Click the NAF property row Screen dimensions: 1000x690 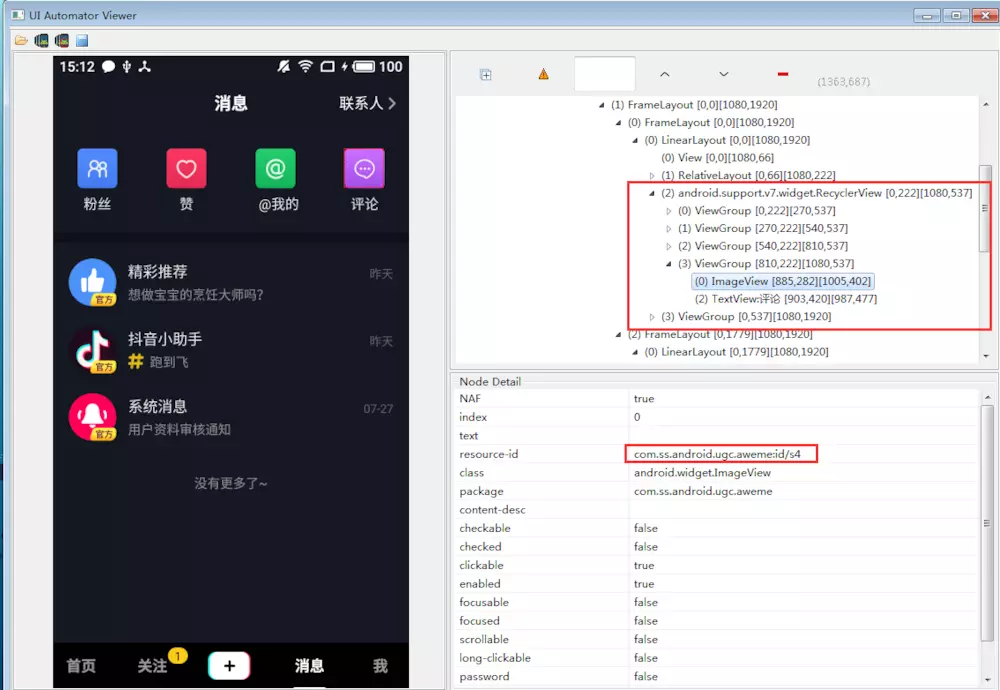(x=717, y=399)
